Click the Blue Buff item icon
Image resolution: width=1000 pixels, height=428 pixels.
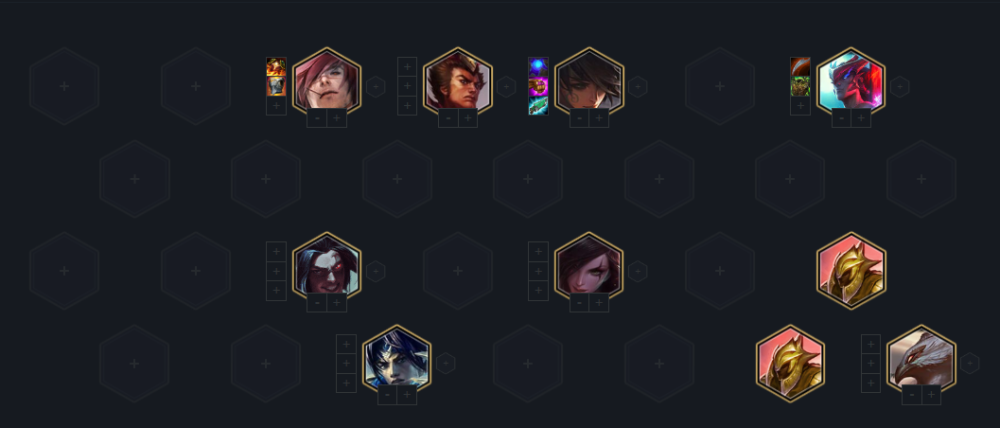point(538,68)
